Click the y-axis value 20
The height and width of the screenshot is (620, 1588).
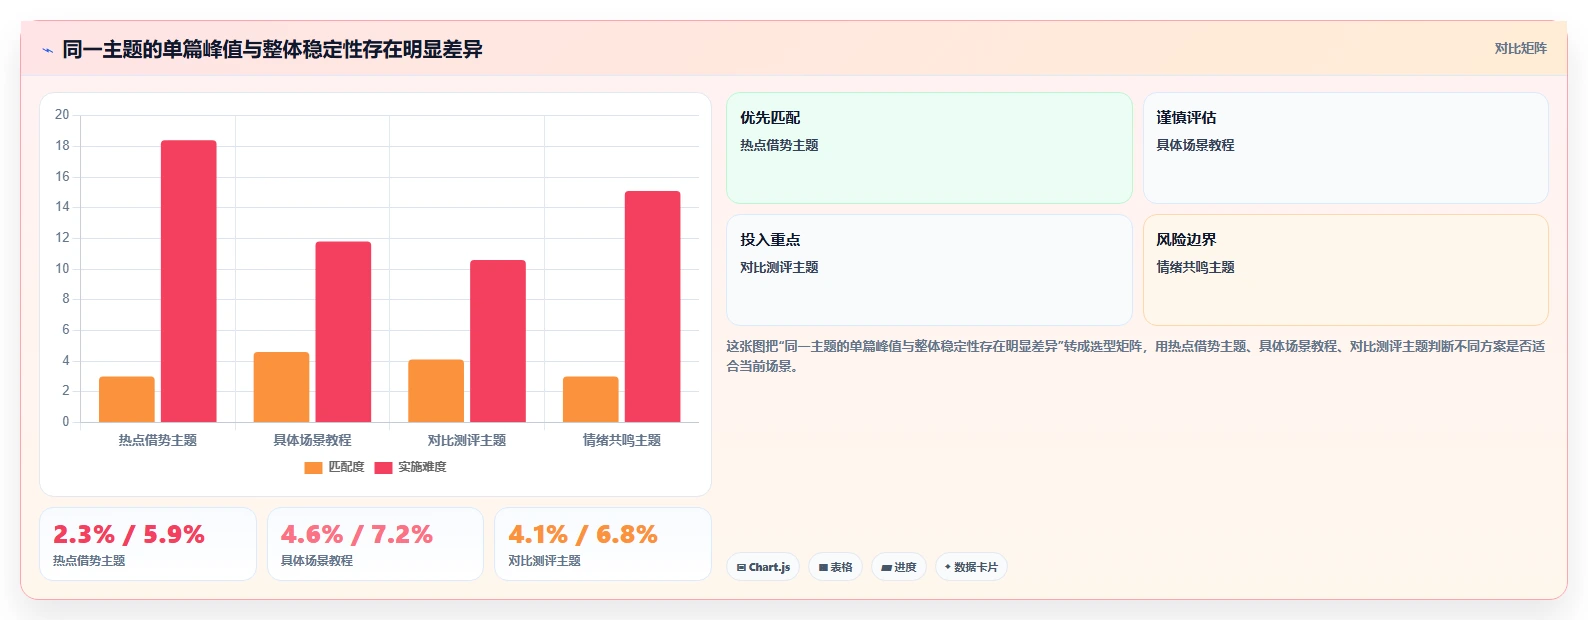[x=62, y=115]
